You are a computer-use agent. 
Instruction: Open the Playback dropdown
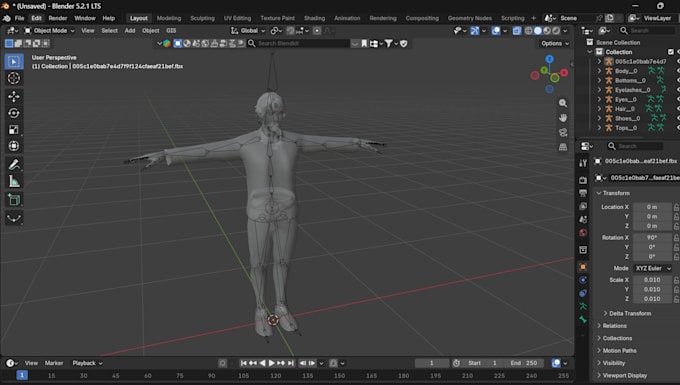pos(87,363)
